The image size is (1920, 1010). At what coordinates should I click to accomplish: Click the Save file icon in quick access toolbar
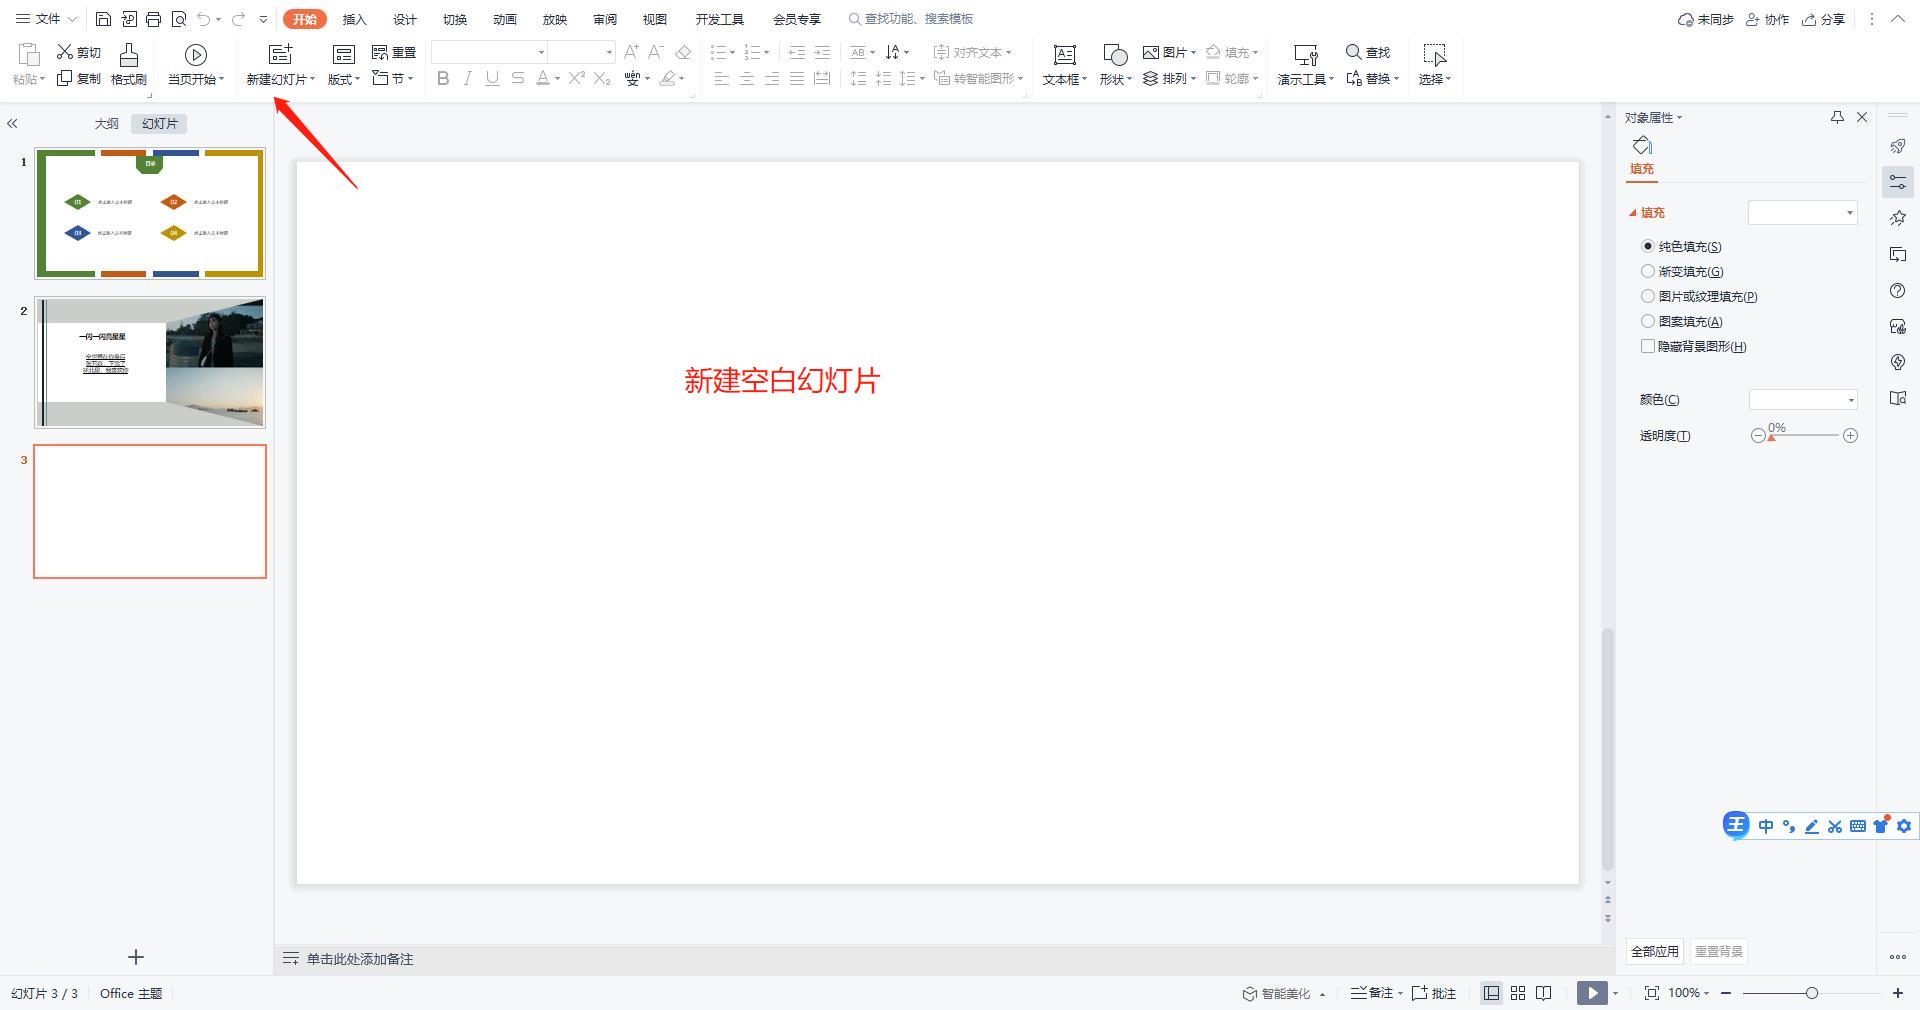pyautogui.click(x=103, y=19)
